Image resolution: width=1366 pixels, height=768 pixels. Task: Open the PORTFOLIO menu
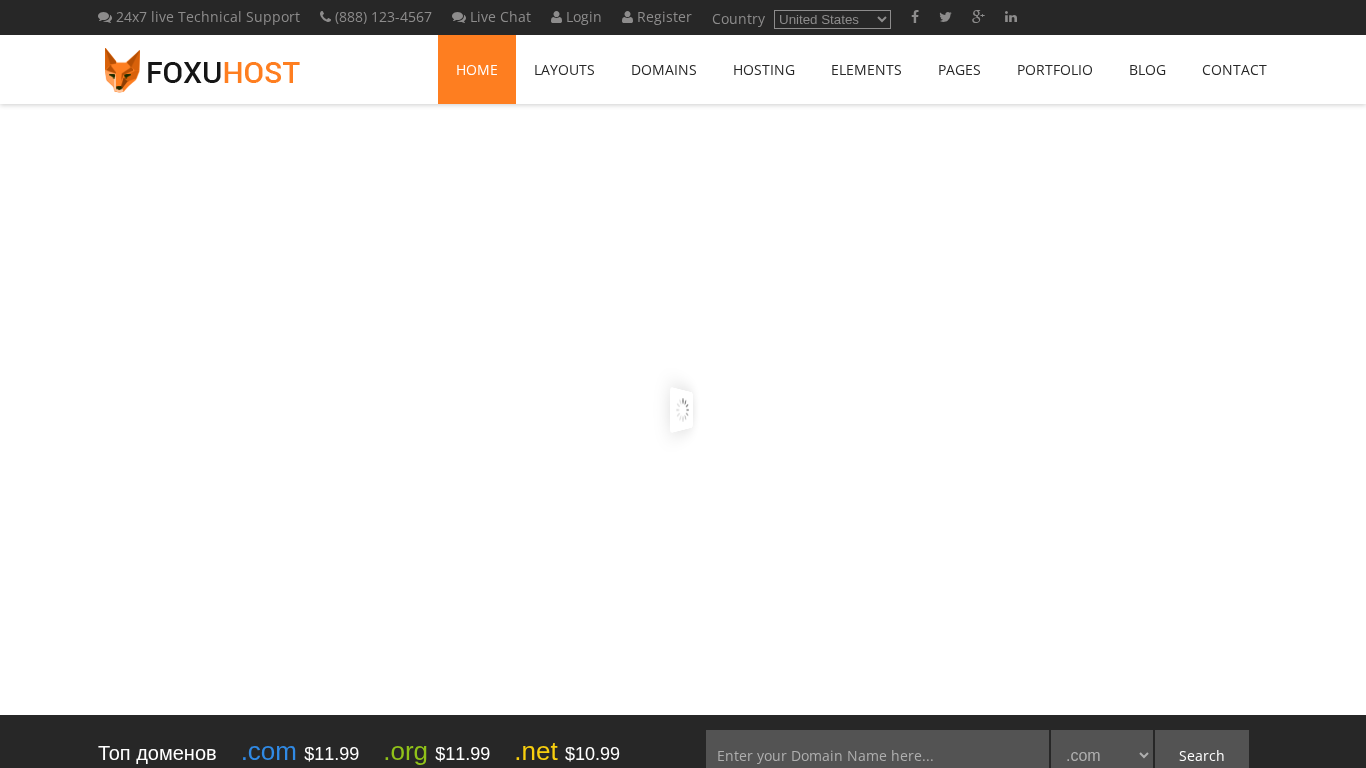(1055, 70)
